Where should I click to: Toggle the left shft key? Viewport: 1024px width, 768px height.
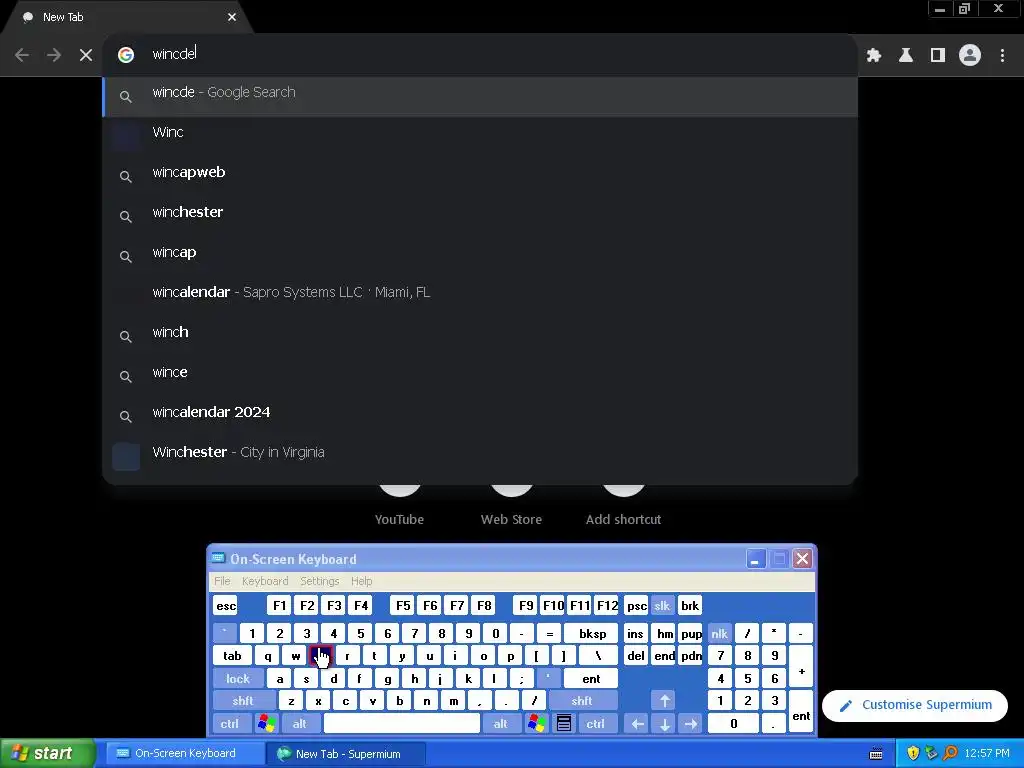[243, 701]
